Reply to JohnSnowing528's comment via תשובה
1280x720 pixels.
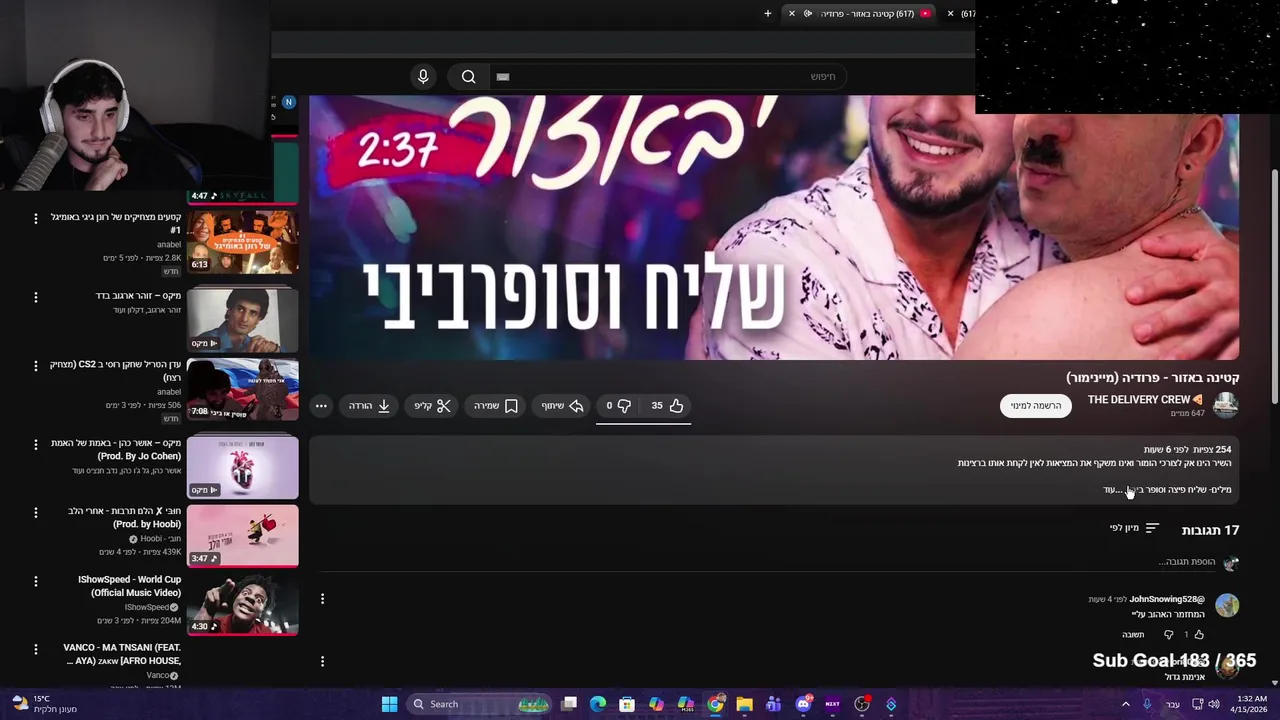(1133, 634)
